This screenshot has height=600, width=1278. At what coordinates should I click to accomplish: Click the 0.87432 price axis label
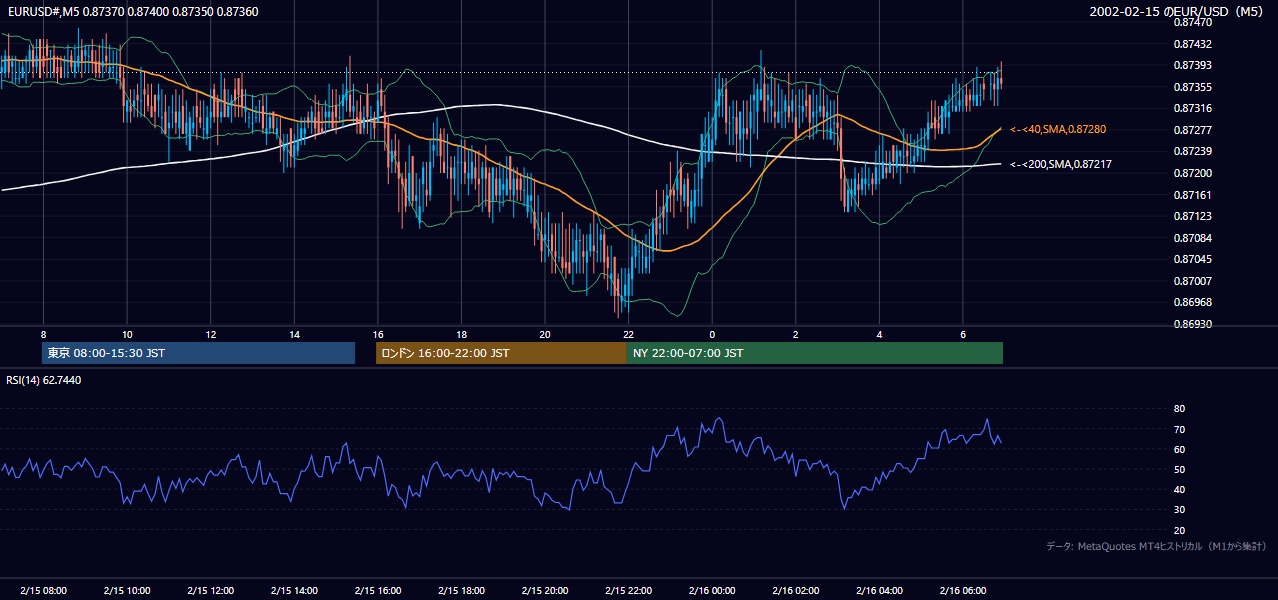(1192, 44)
